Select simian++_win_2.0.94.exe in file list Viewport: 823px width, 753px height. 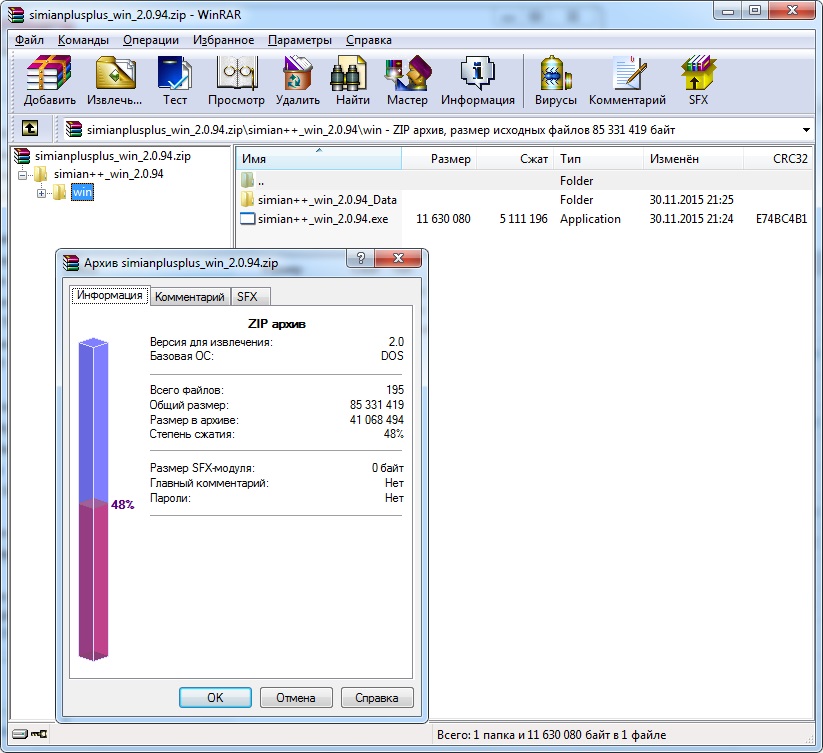coord(322,219)
